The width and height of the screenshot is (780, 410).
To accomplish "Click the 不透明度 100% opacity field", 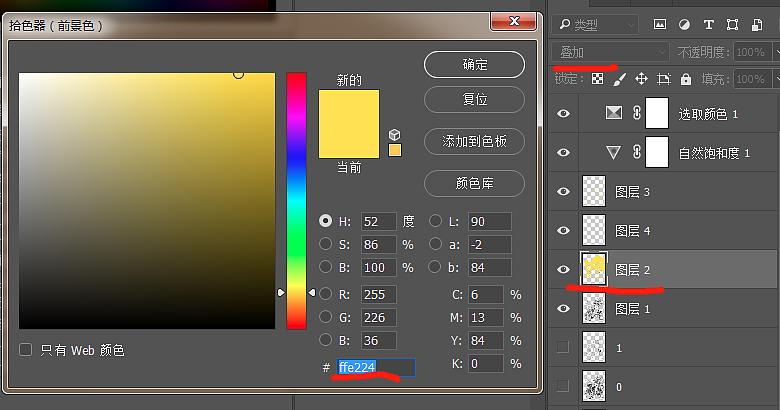I will tap(752, 52).
